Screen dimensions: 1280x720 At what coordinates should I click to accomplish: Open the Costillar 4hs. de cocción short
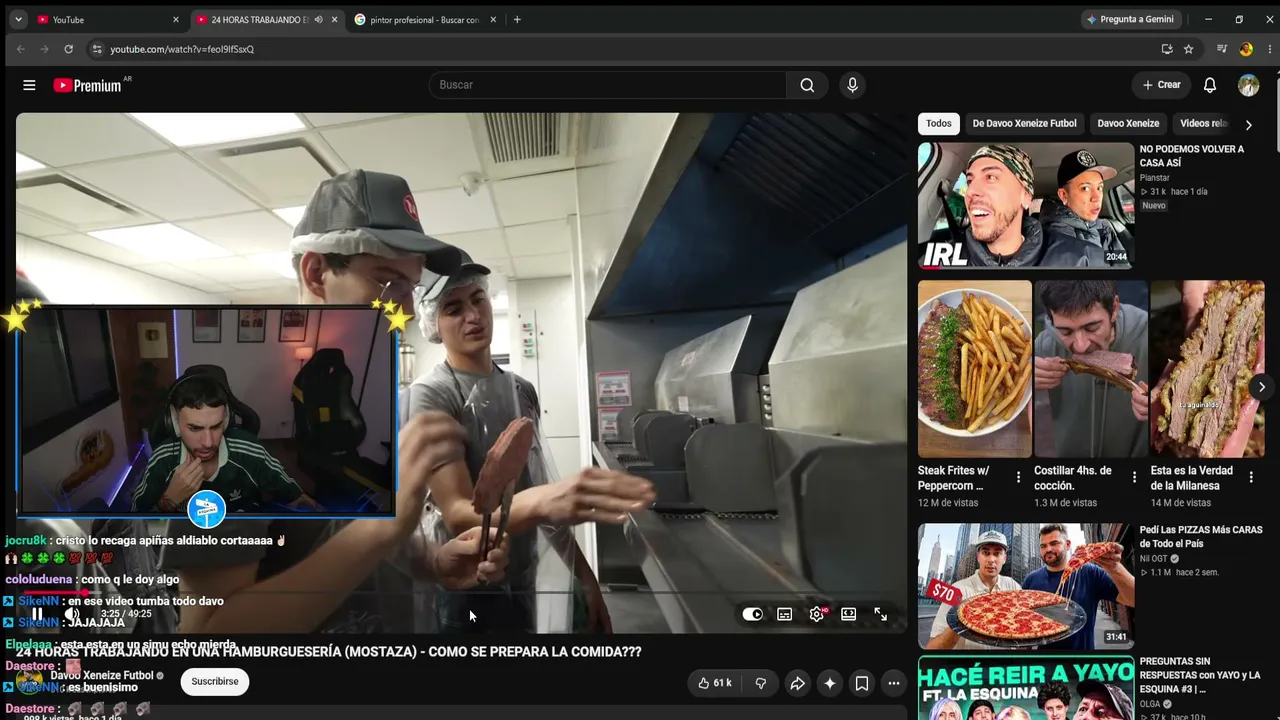pyautogui.click(x=1091, y=369)
